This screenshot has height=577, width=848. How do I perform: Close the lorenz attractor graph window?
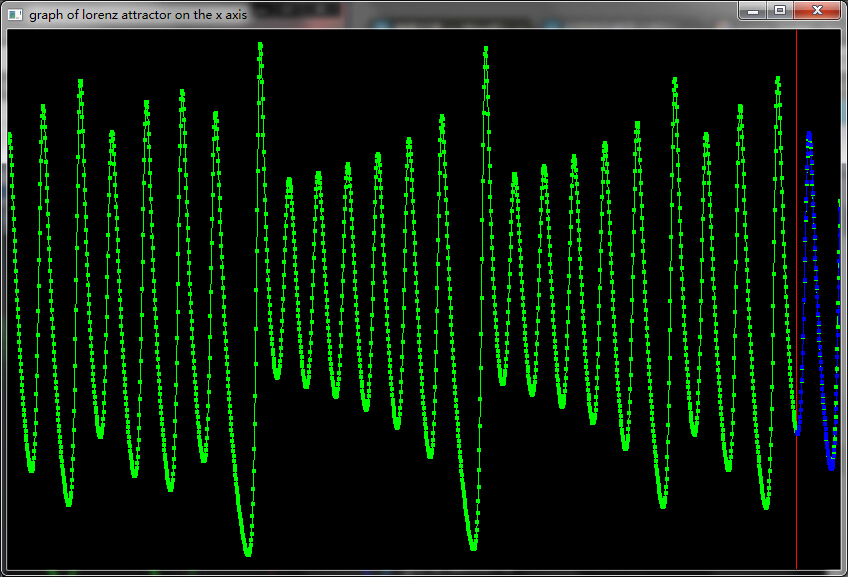(x=817, y=11)
